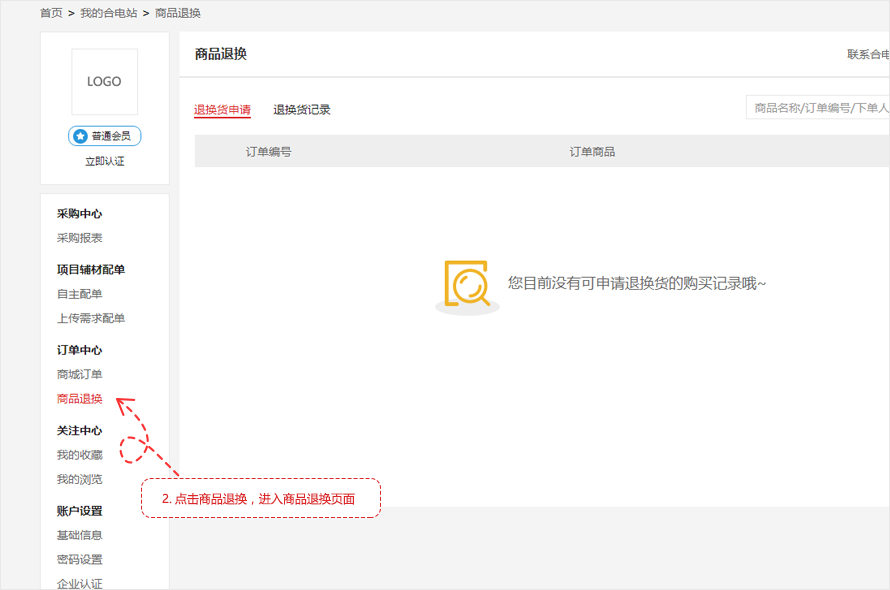Click the order search input field
Screen dimensions: 890x590
tap(818, 107)
